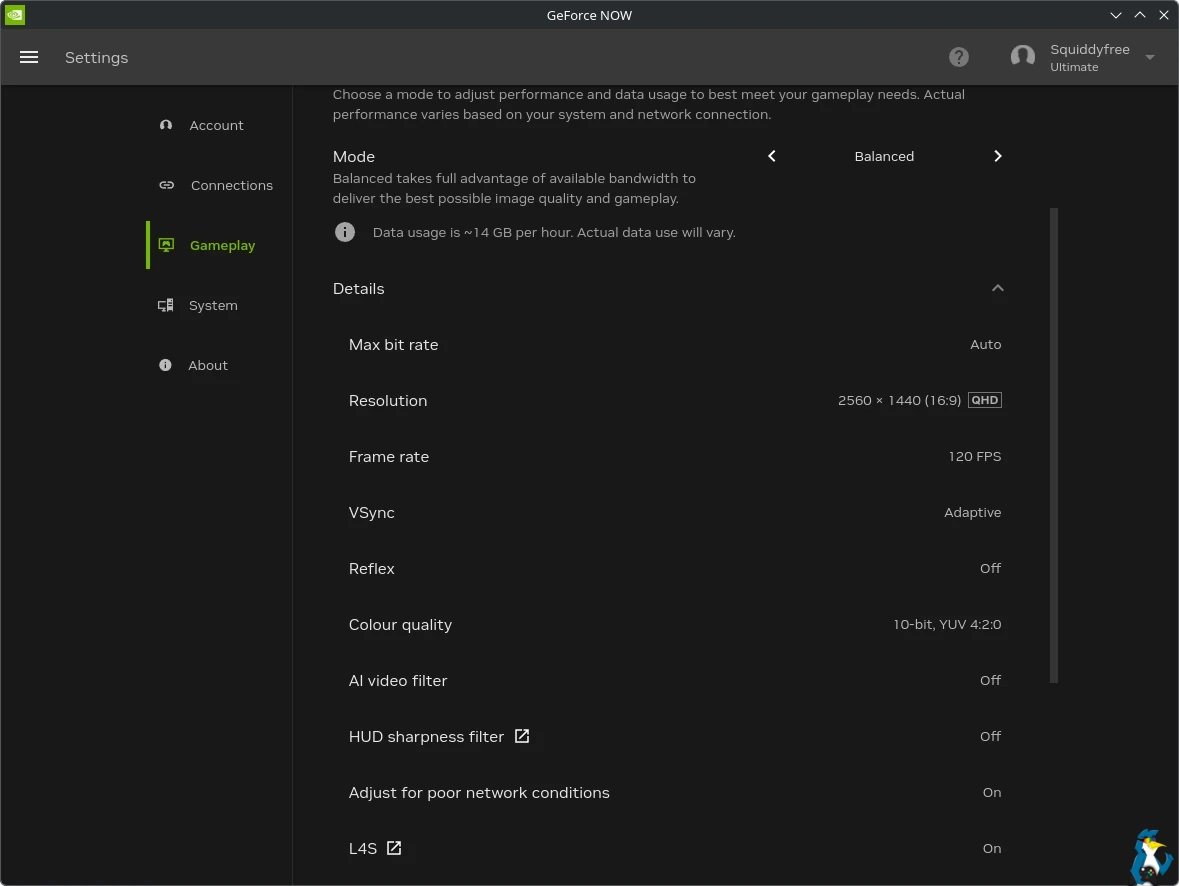Expand the Squiddyfree account dropdown
The image size is (1179, 886).
tap(1149, 57)
